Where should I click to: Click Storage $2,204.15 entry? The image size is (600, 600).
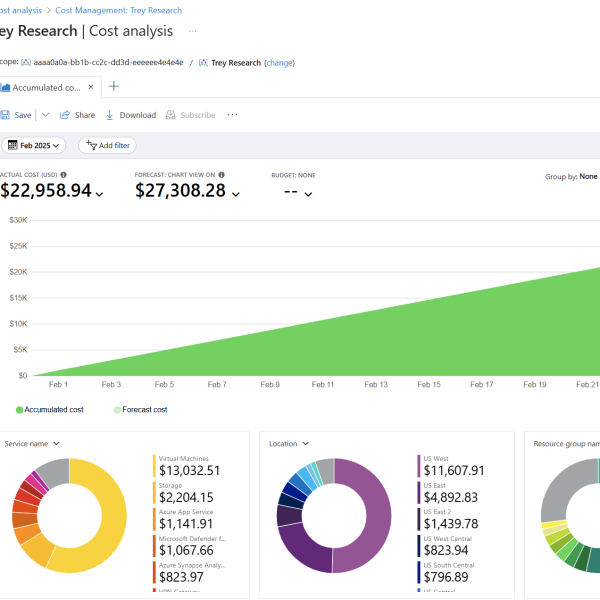click(x=183, y=492)
